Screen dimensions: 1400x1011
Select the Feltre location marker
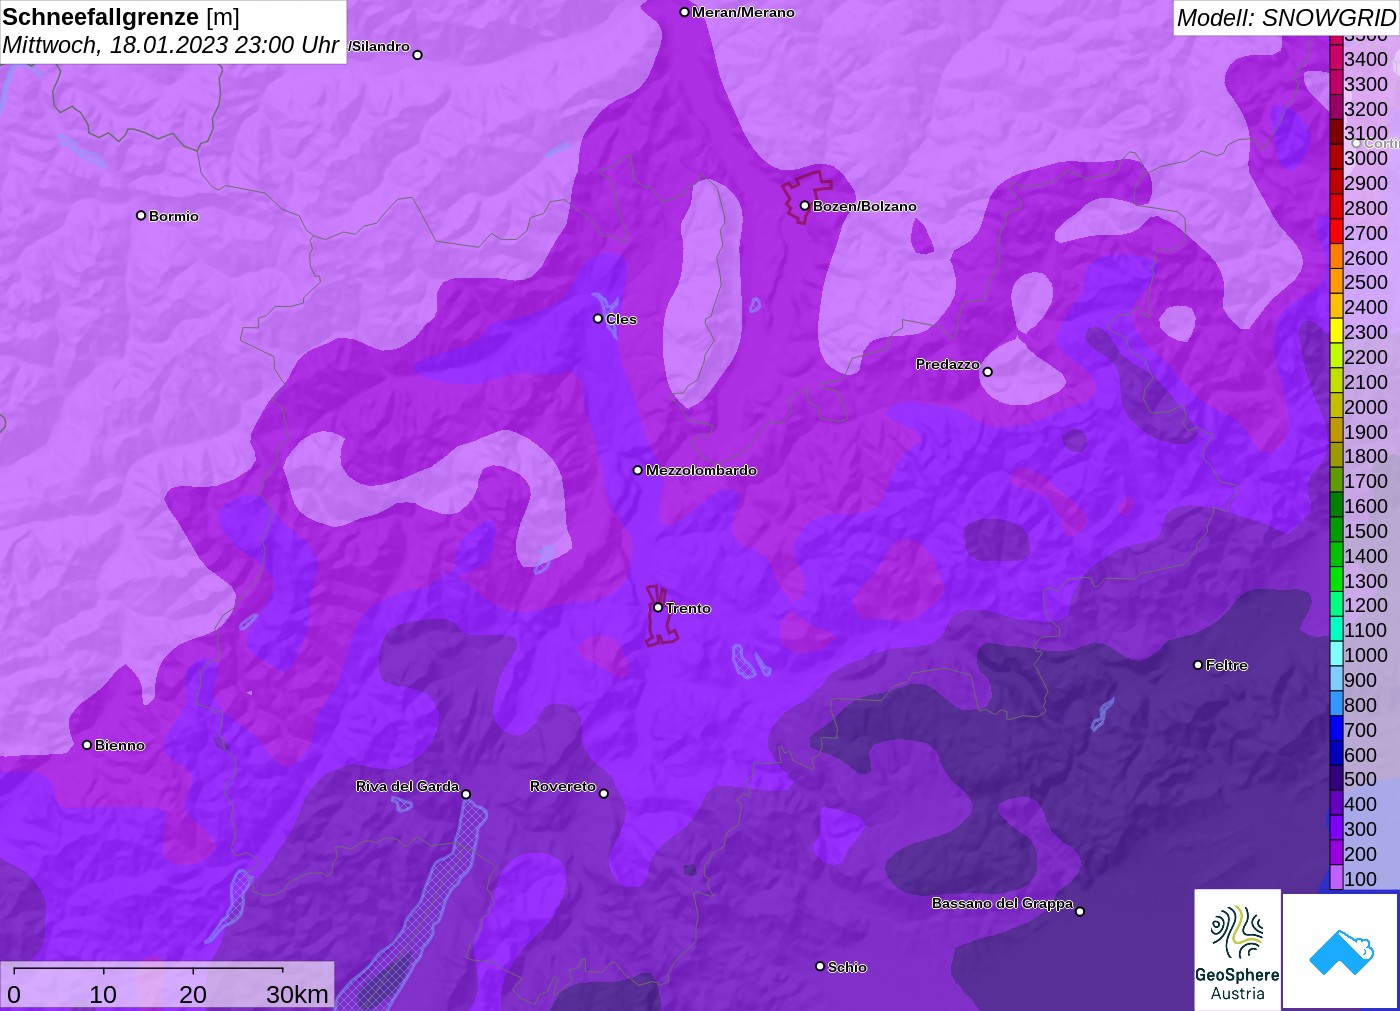(x=1198, y=665)
